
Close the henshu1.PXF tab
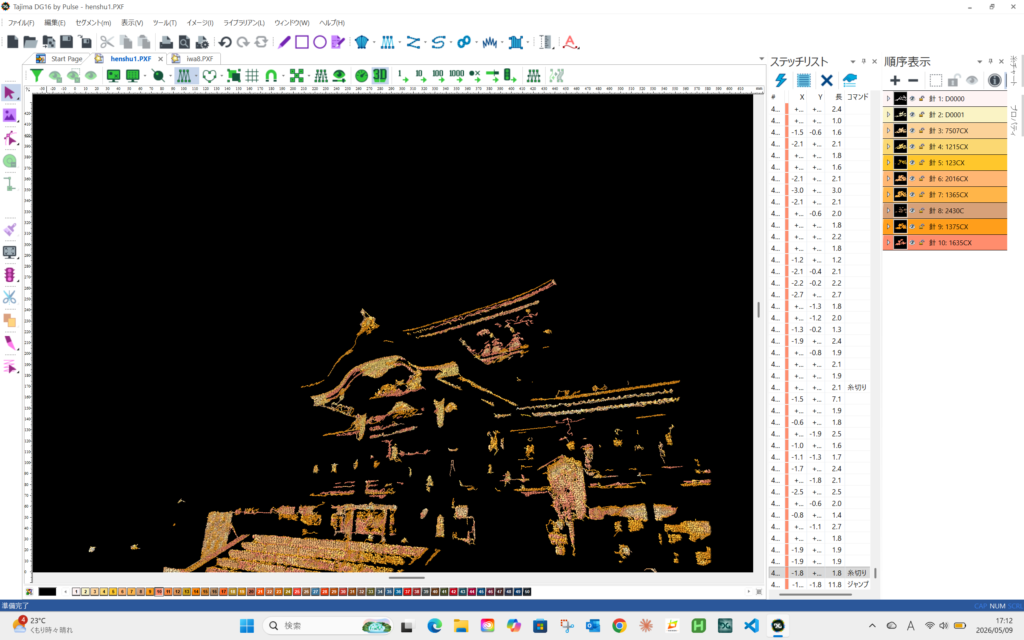click(161, 59)
